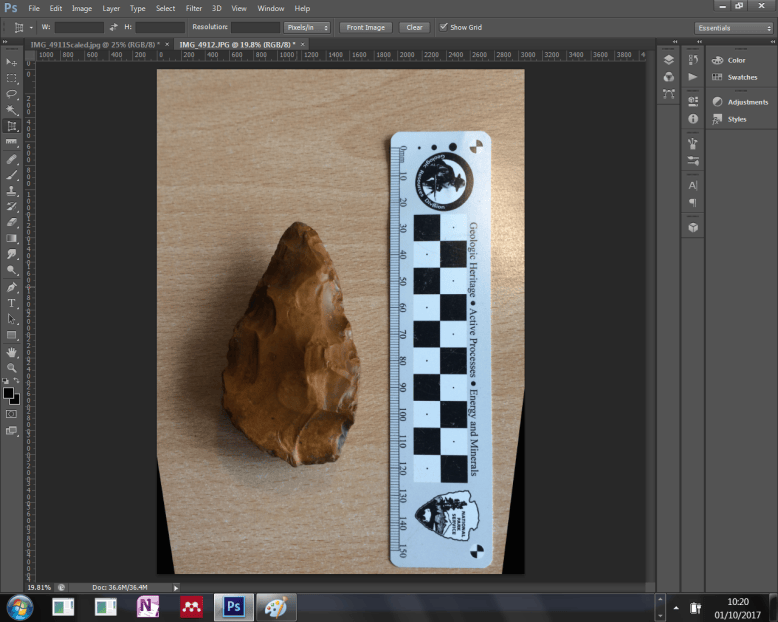Select the Eraser tool
This screenshot has height=622, width=778.
pos(11,223)
